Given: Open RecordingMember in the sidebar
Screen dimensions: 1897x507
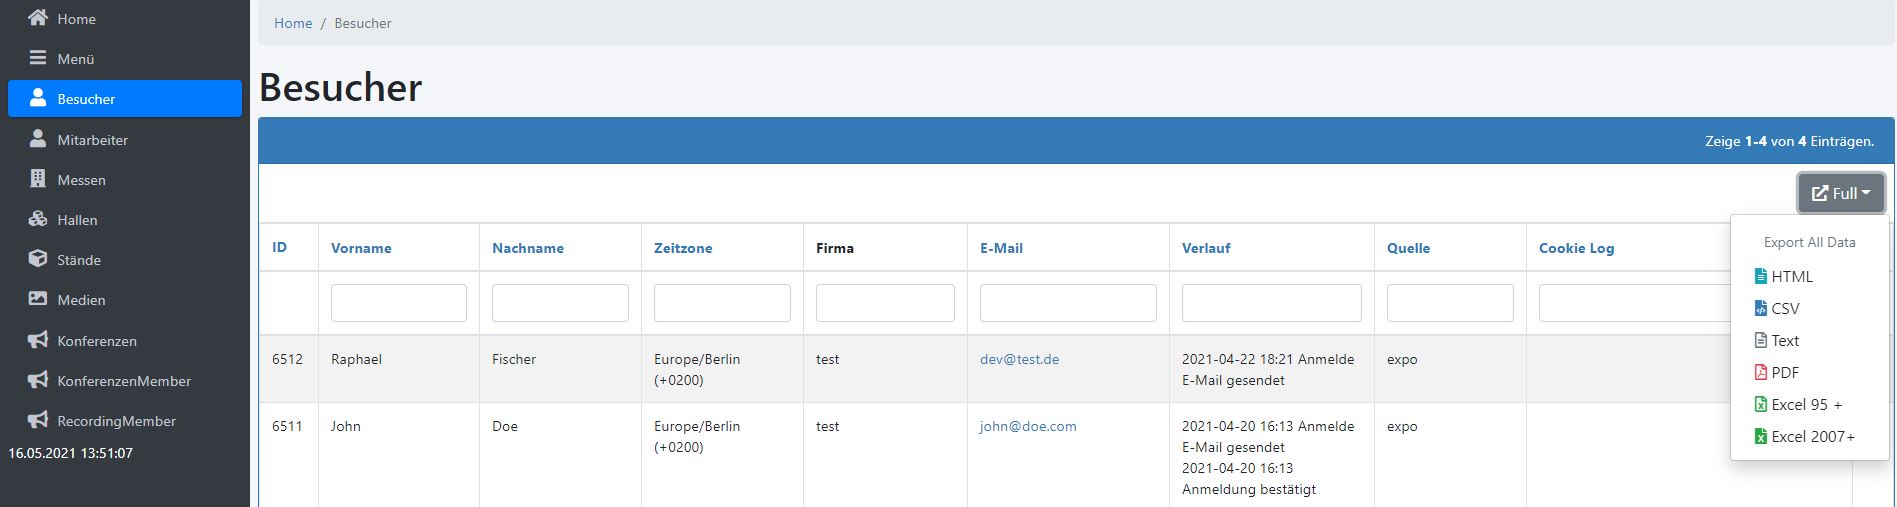Looking at the screenshot, I should coord(116,421).
